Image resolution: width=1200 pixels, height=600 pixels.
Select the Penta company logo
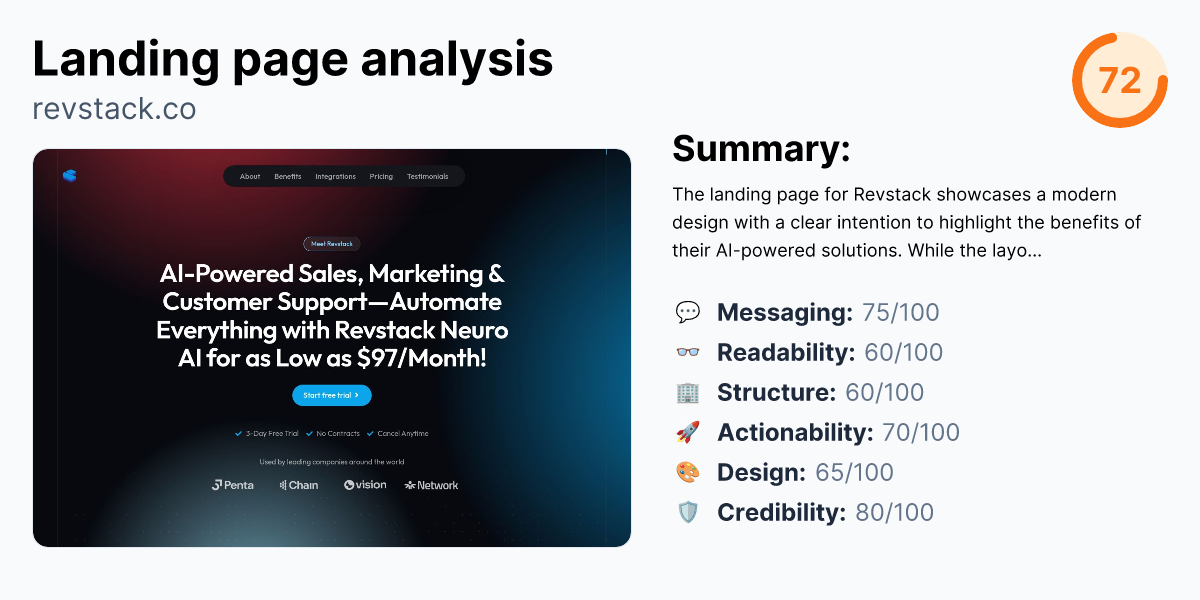pos(233,484)
